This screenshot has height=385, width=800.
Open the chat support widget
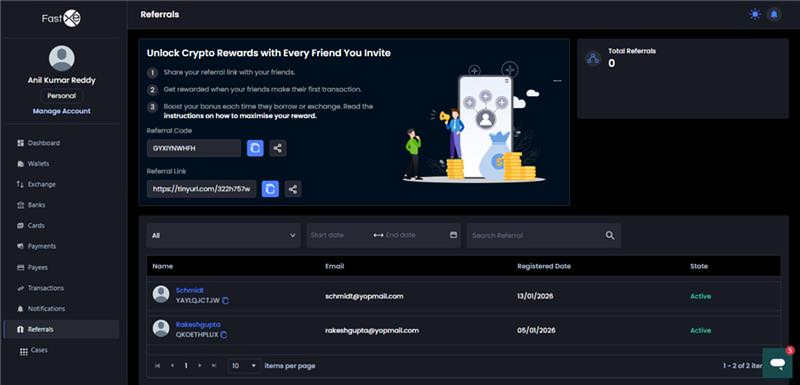click(778, 363)
